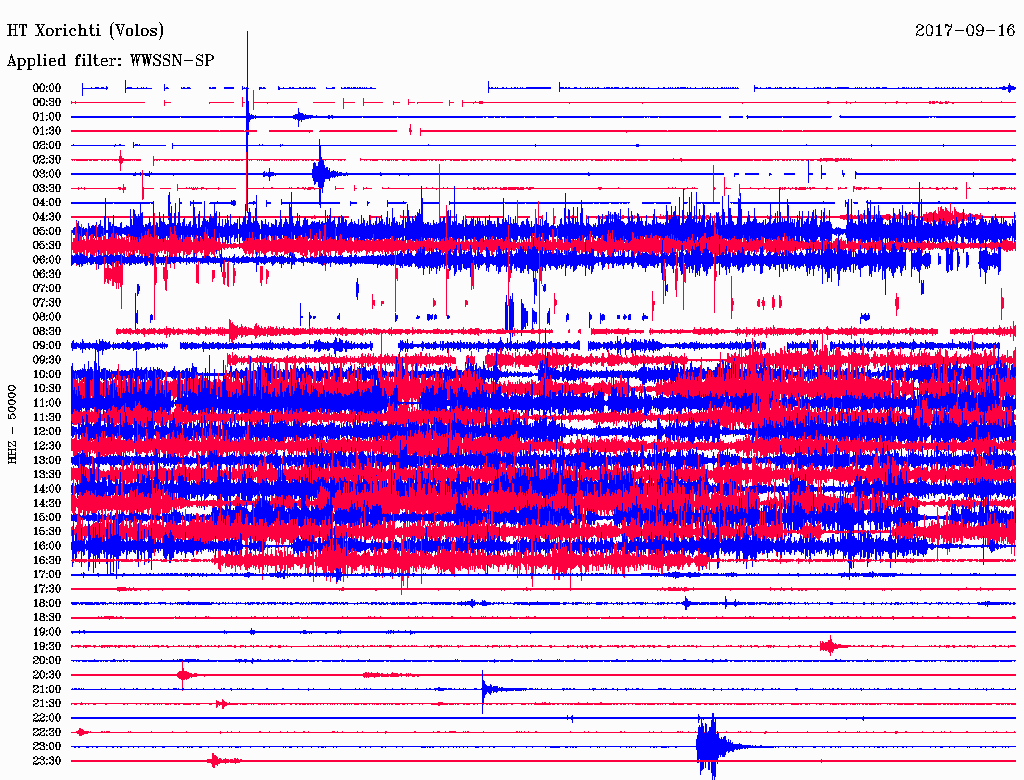Select the 12:30 time label
The height and width of the screenshot is (780, 1024).
[x=47, y=446]
